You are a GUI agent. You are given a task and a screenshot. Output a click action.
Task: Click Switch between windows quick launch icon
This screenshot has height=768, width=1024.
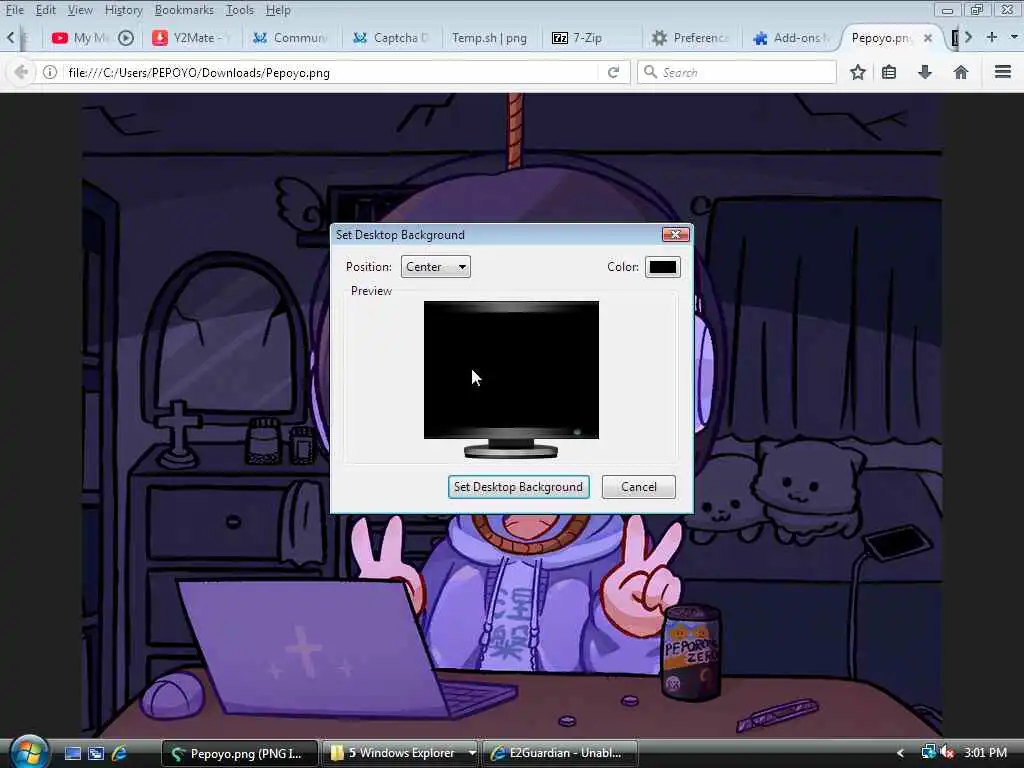point(96,753)
